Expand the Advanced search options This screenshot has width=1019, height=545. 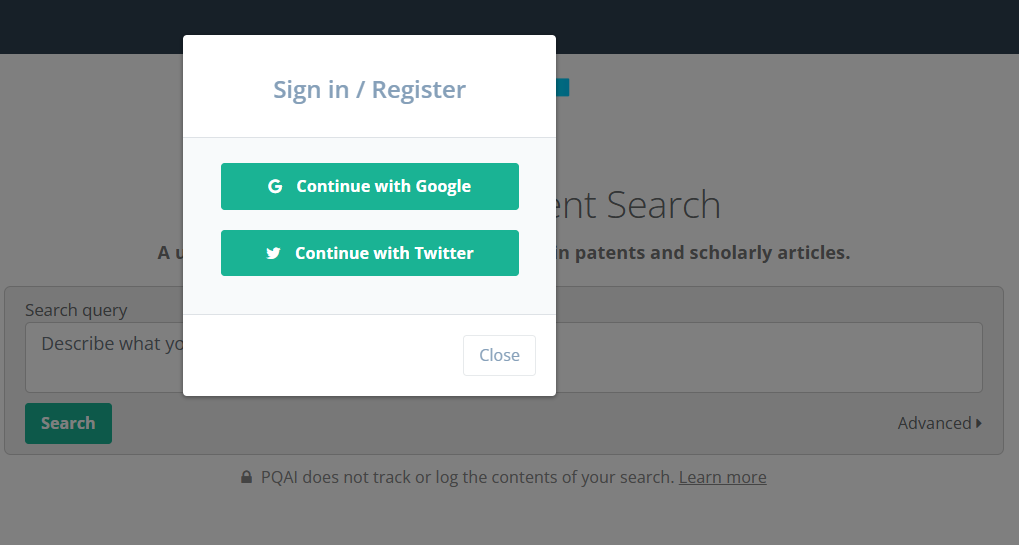tap(940, 424)
